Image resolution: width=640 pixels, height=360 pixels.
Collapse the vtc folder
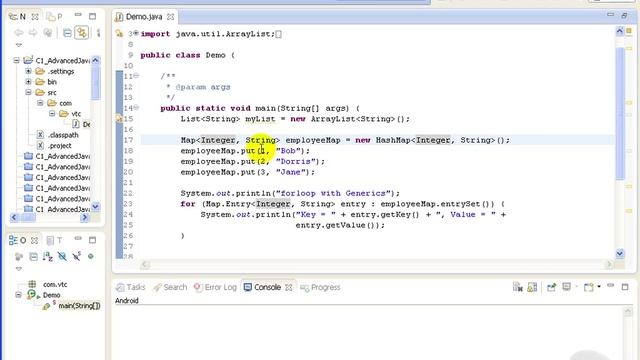pos(52,113)
